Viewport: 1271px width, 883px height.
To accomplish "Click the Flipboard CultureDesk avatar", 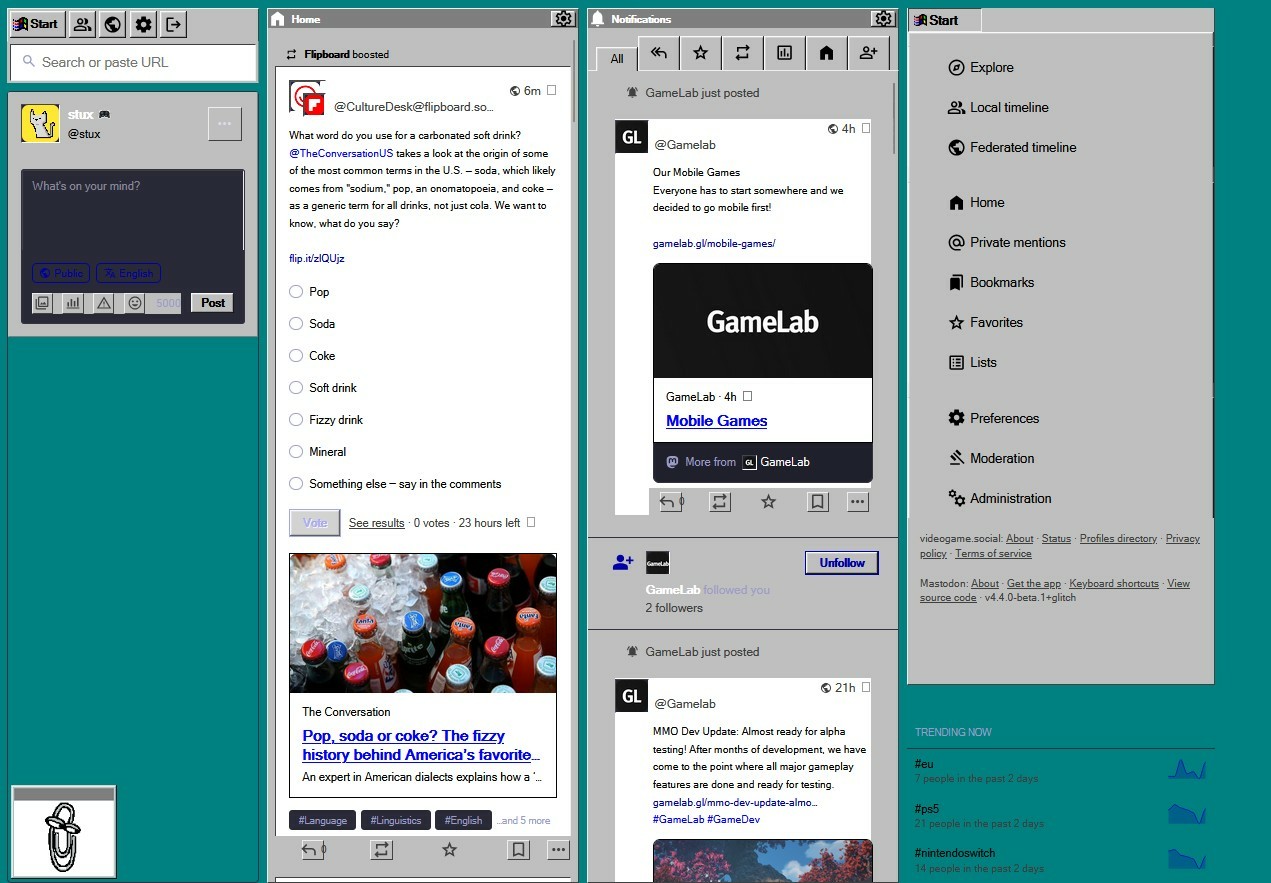I will (x=307, y=98).
